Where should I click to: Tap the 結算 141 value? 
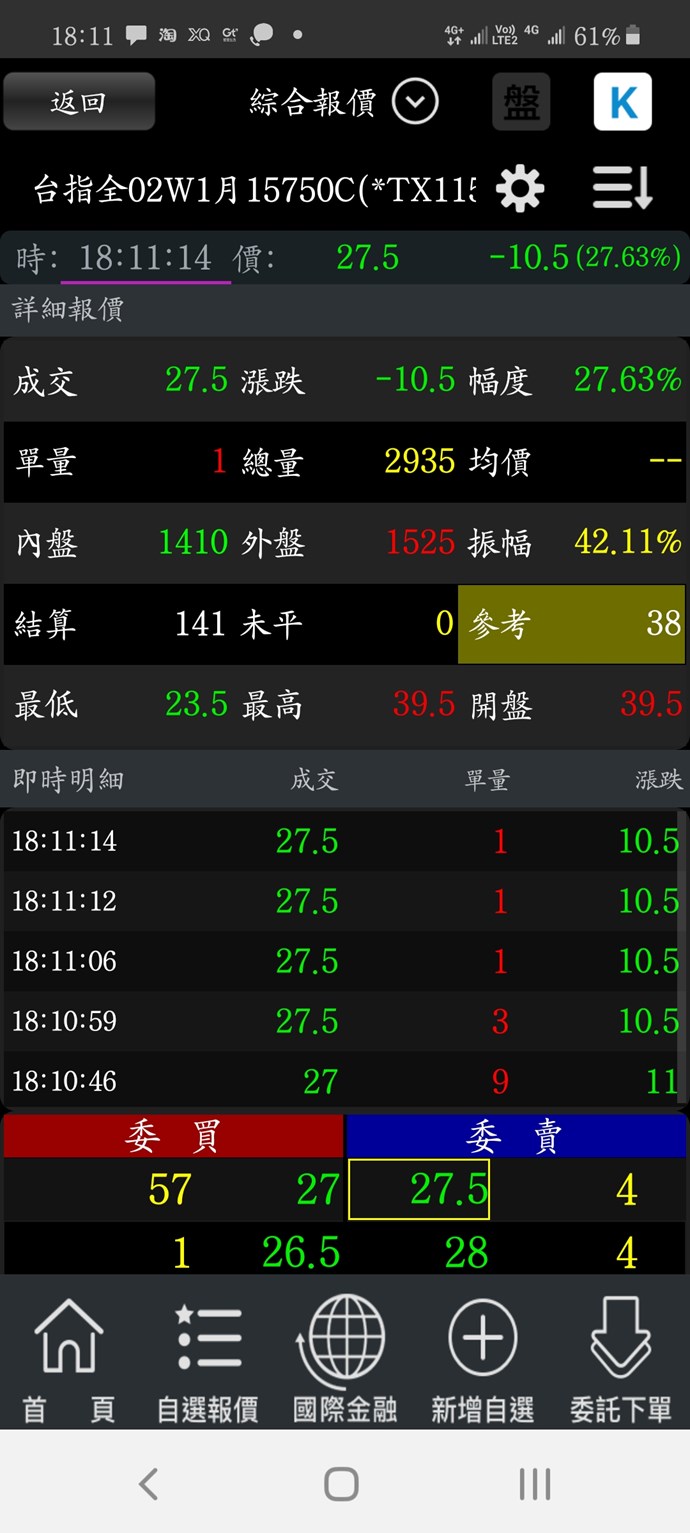pyautogui.click(x=200, y=624)
